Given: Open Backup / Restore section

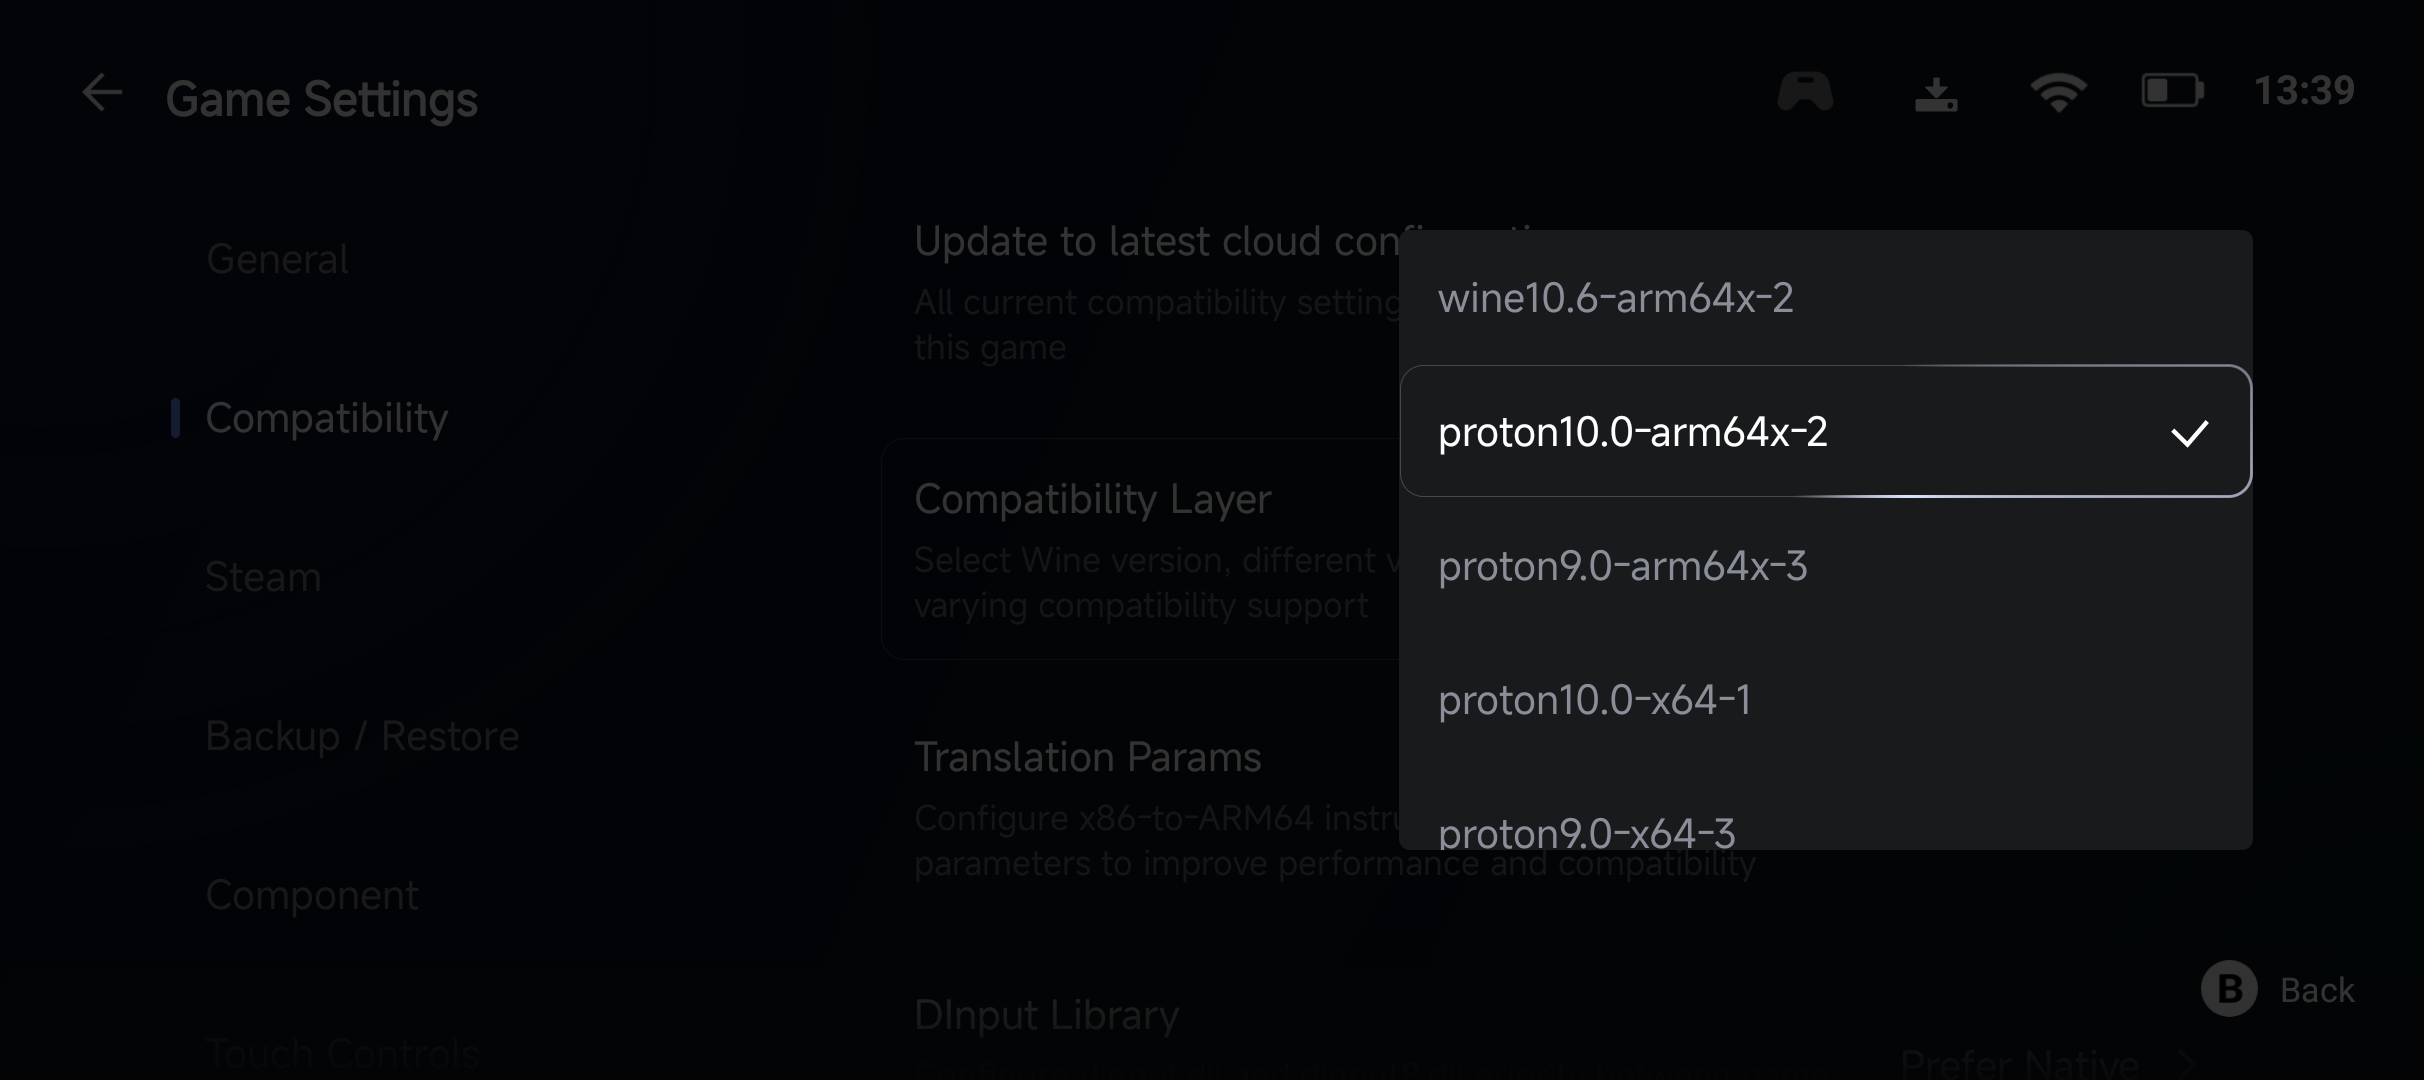Looking at the screenshot, I should [x=362, y=736].
